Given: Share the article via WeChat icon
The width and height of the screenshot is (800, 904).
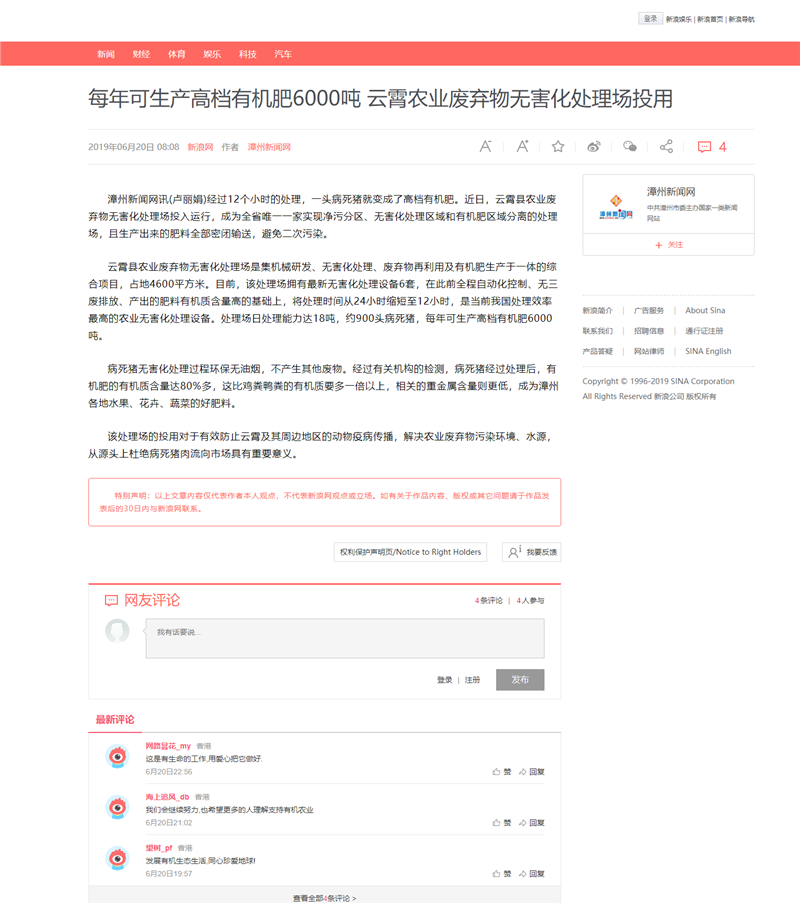Looking at the screenshot, I should (629, 147).
